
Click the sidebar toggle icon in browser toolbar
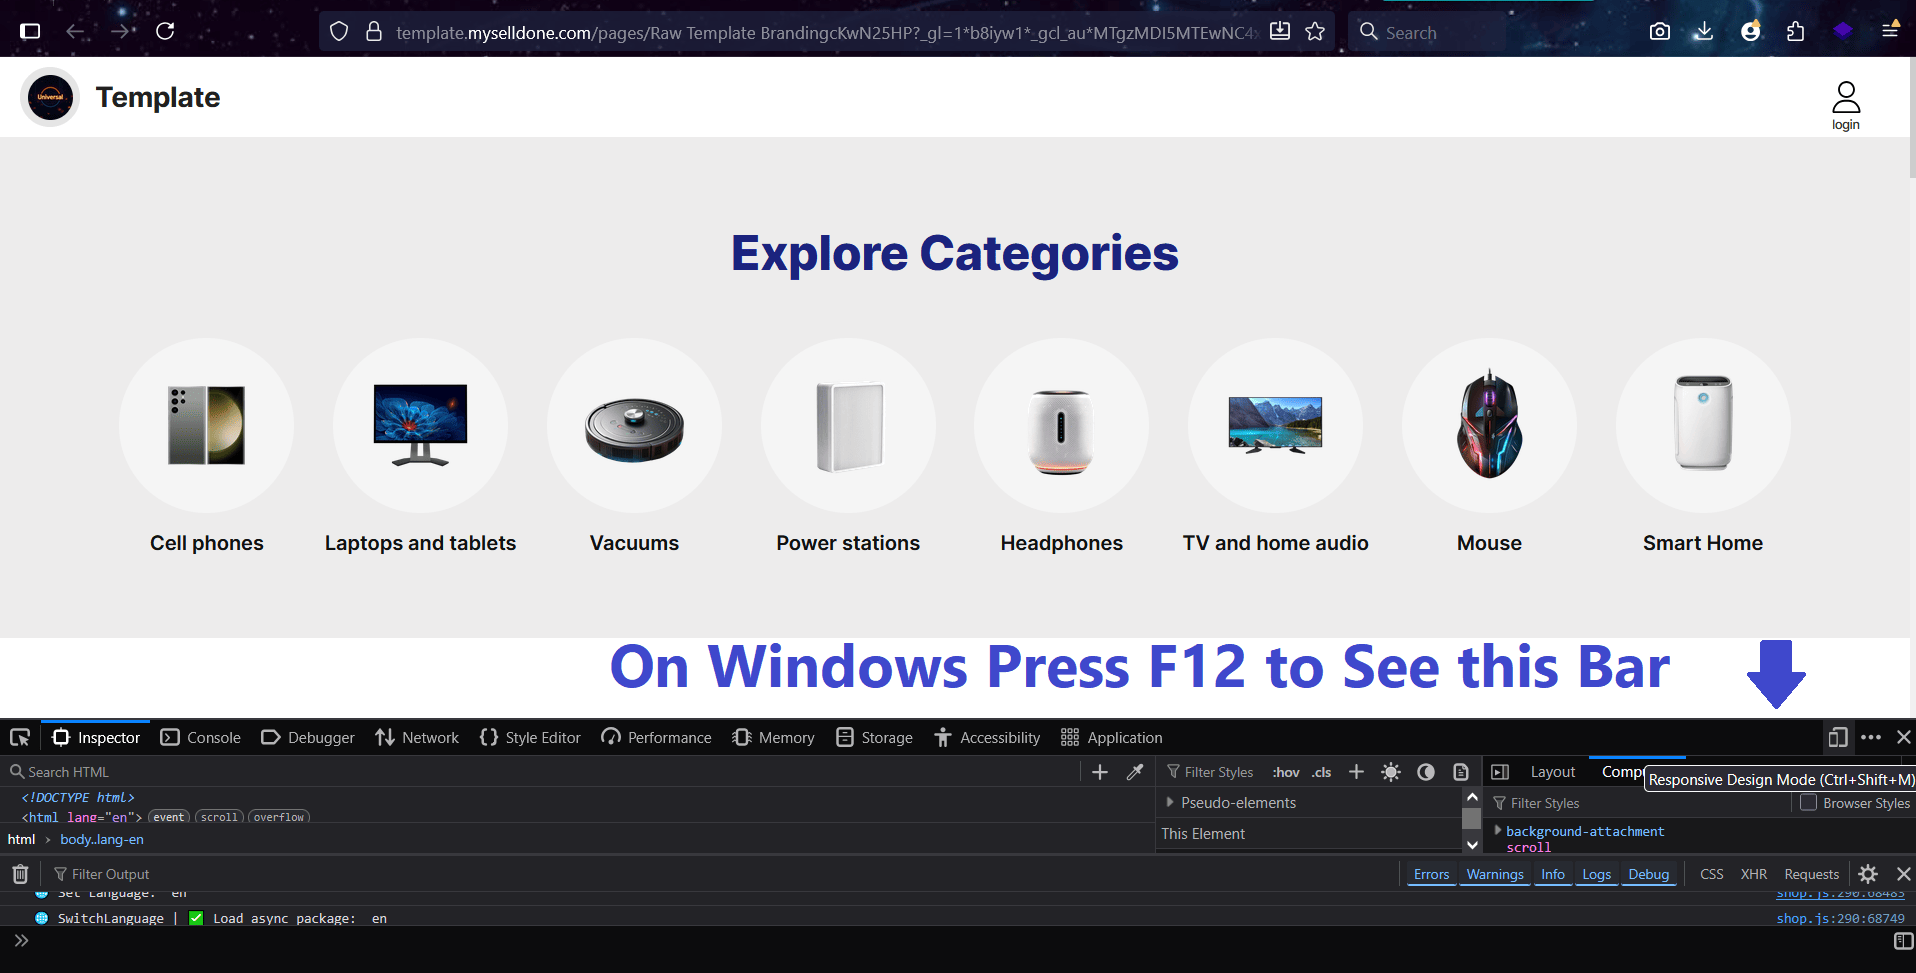tap(30, 31)
